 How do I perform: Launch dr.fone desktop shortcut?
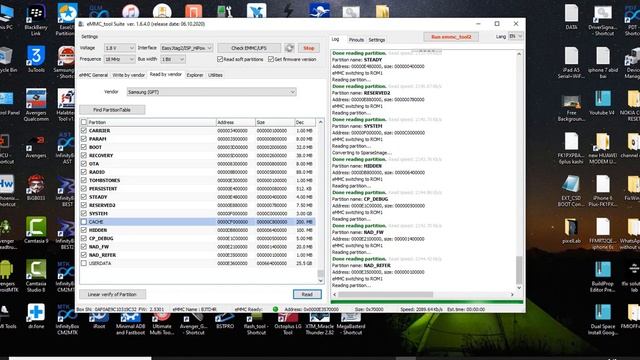coord(36,316)
